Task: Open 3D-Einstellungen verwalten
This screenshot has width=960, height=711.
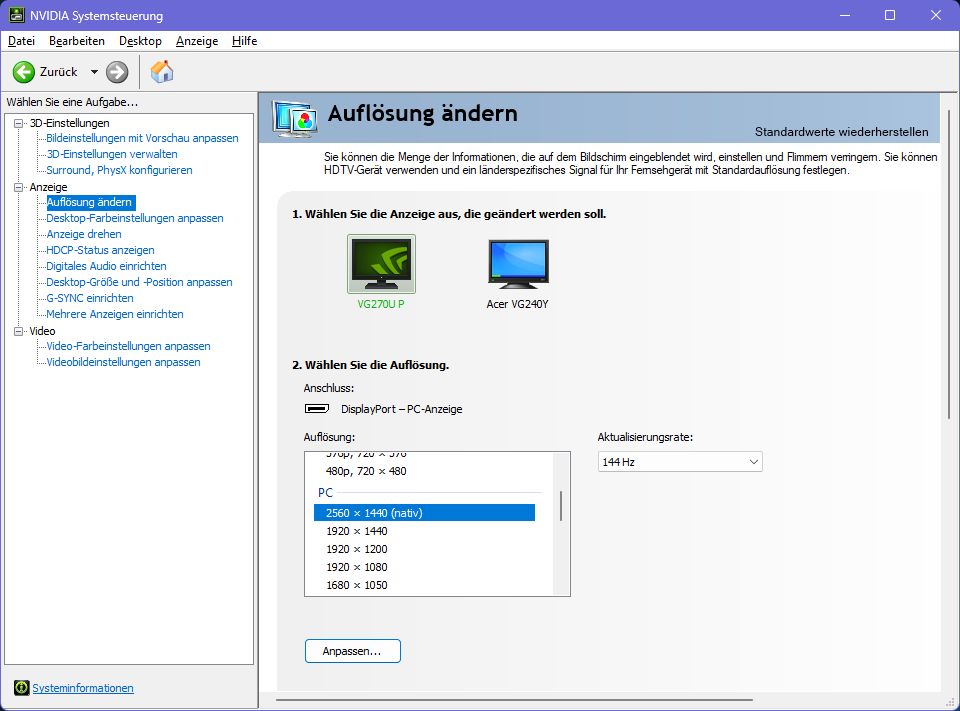Action: point(112,154)
